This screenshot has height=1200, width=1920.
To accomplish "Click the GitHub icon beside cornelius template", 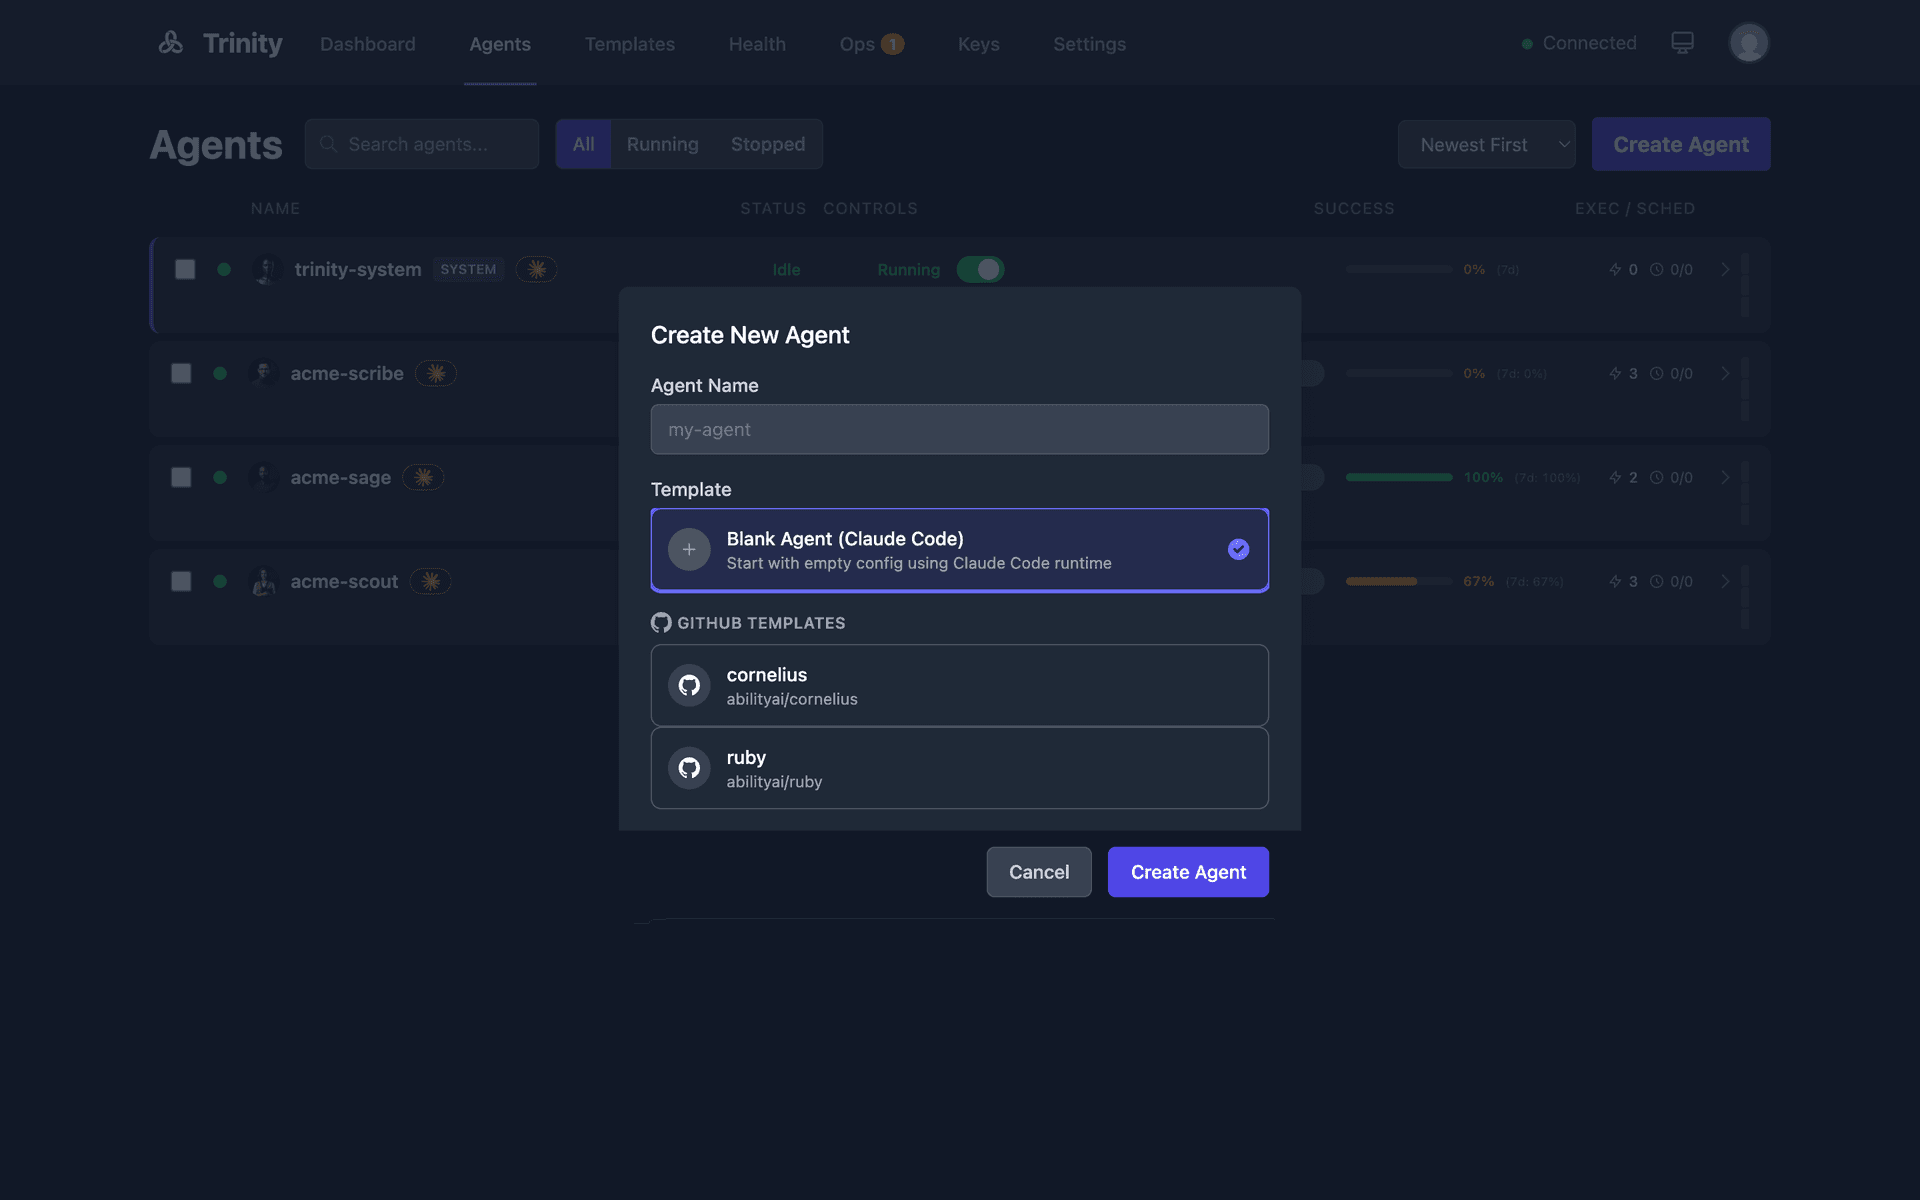I will click(x=689, y=685).
